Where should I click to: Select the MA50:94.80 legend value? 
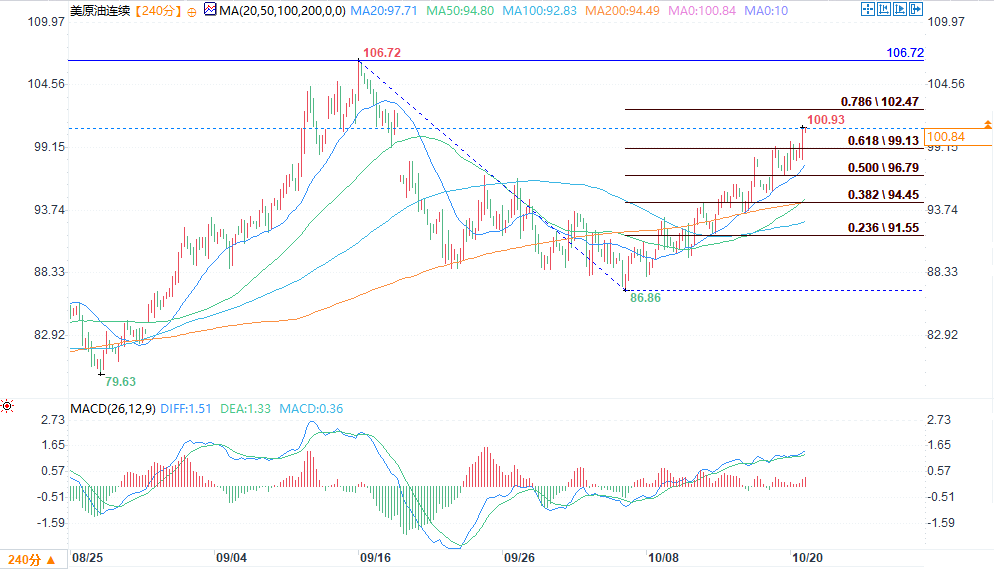tap(460, 11)
